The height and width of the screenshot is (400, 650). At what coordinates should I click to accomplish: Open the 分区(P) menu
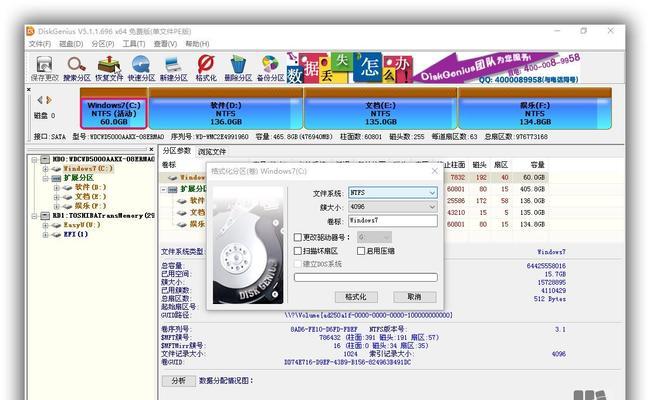102,44
